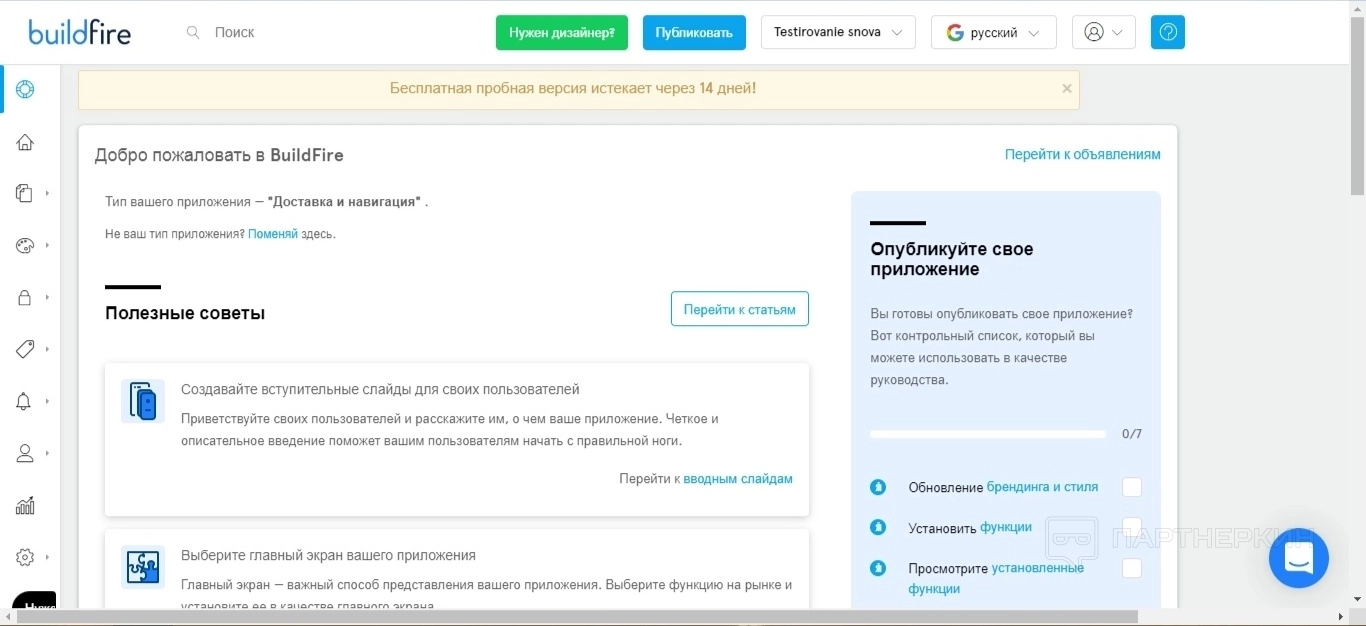
Task: Expand the design palette submenu arrow
Action: tap(47, 245)
